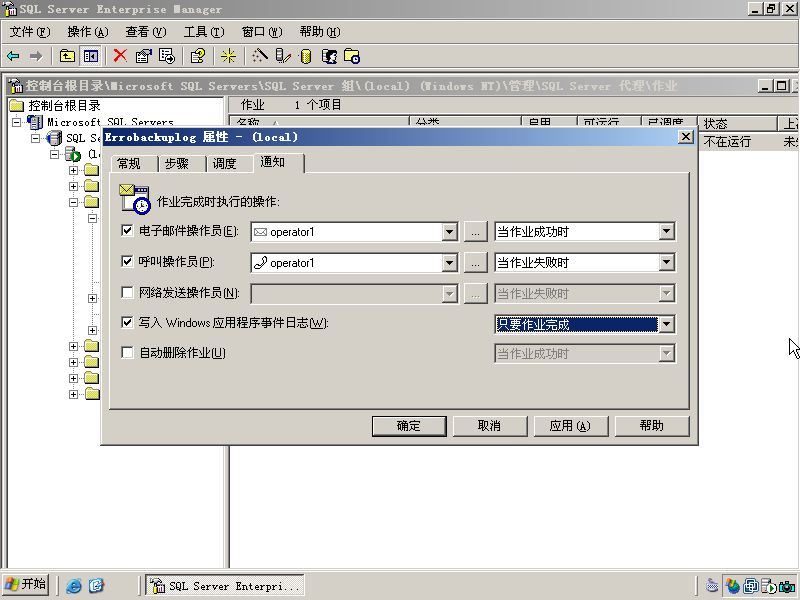Open the 查看(V) menu
Image resolution: width=800 pixels, height=600 pixels.
click(146, 32)
